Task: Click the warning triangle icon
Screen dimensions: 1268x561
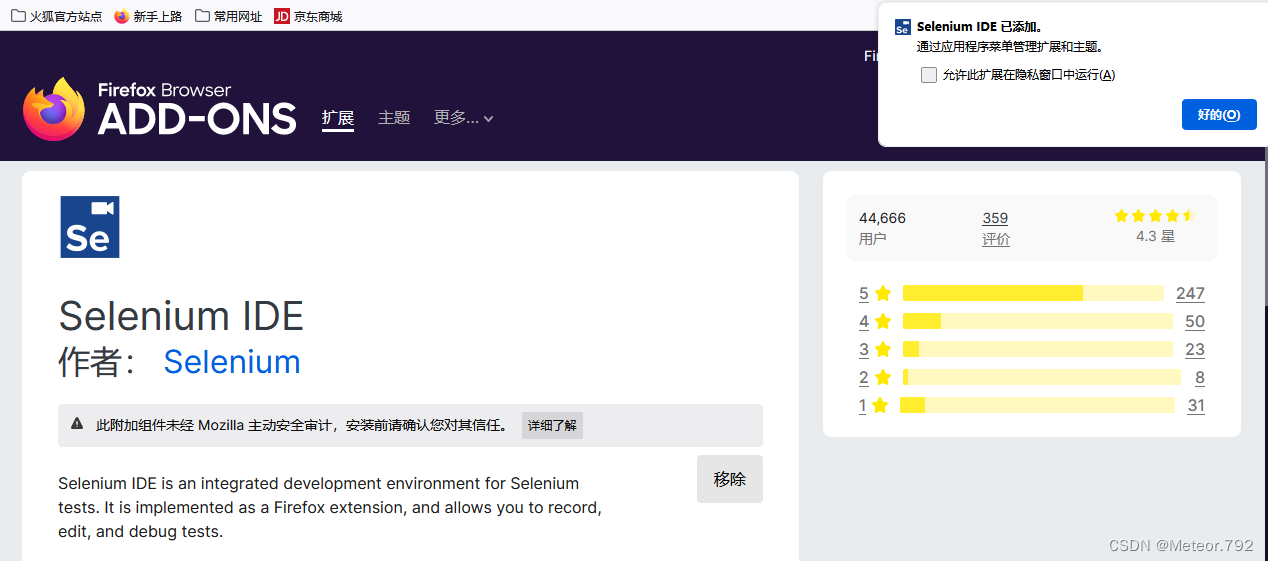Action: click(77, 424)
